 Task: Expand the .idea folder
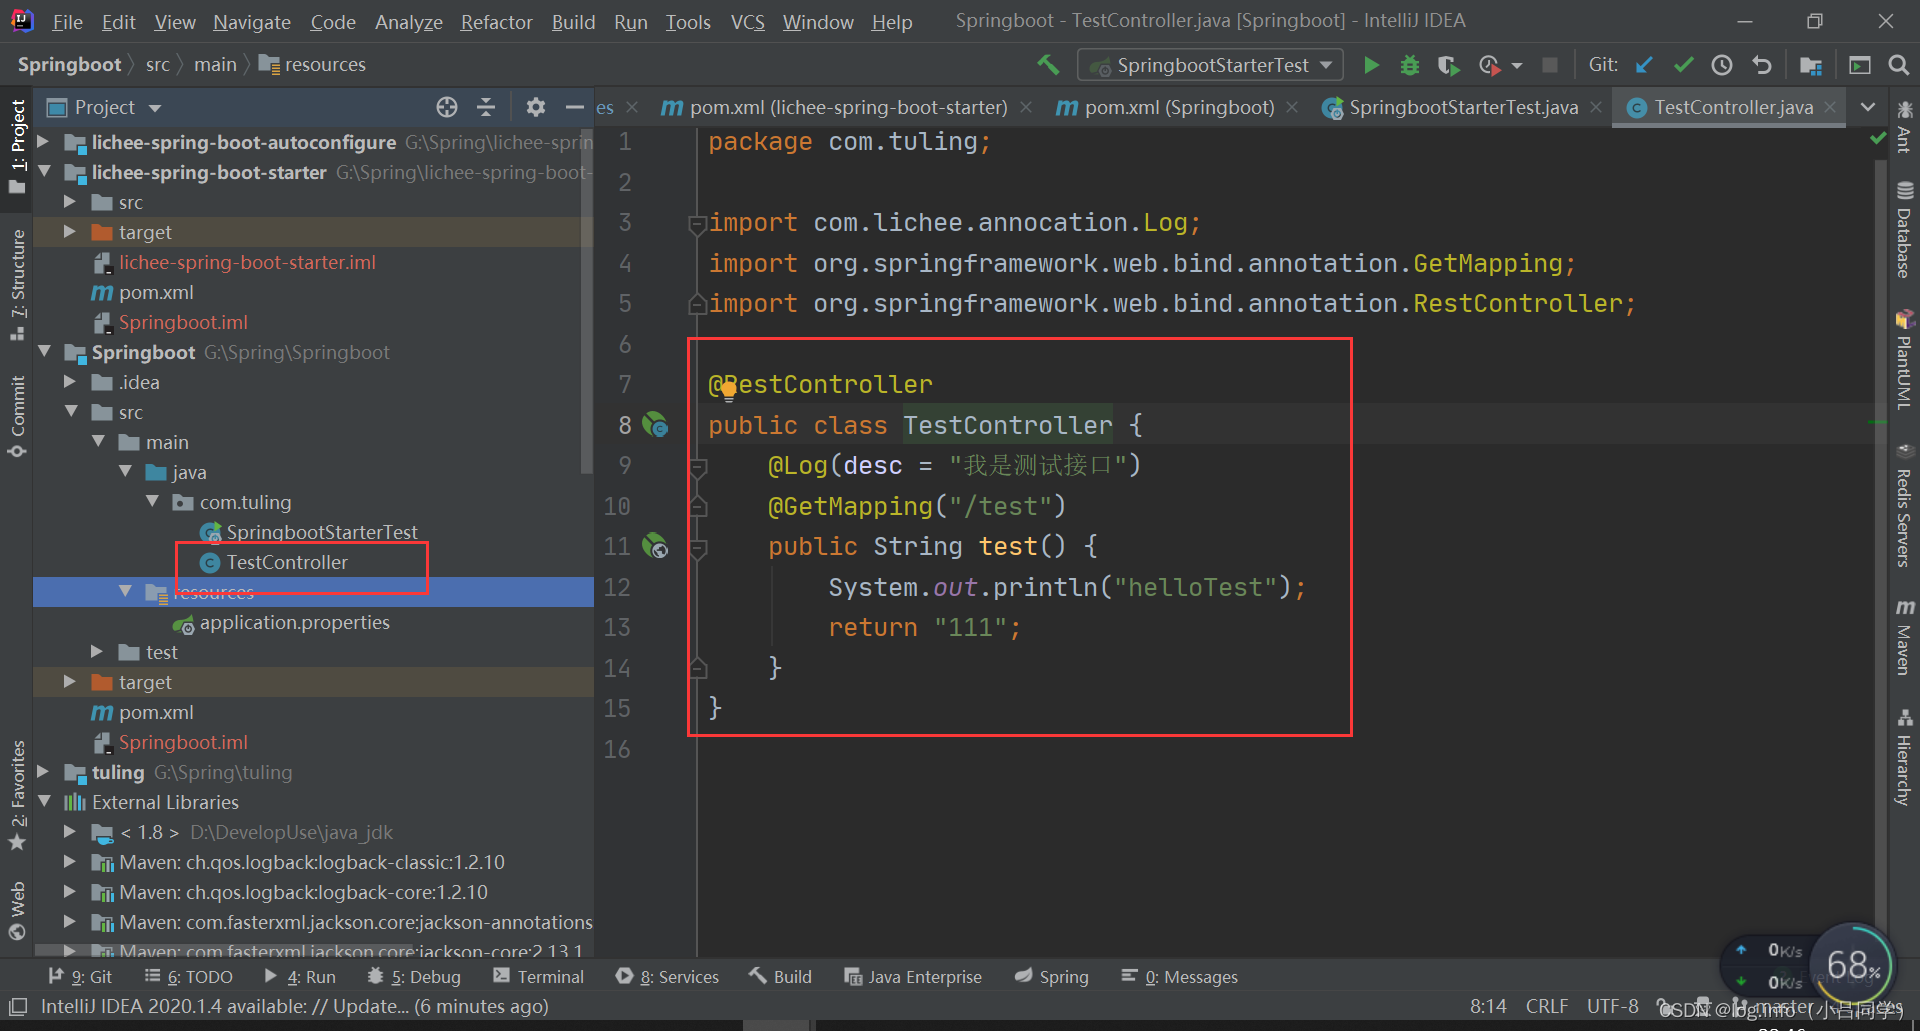tap(70, 382)
